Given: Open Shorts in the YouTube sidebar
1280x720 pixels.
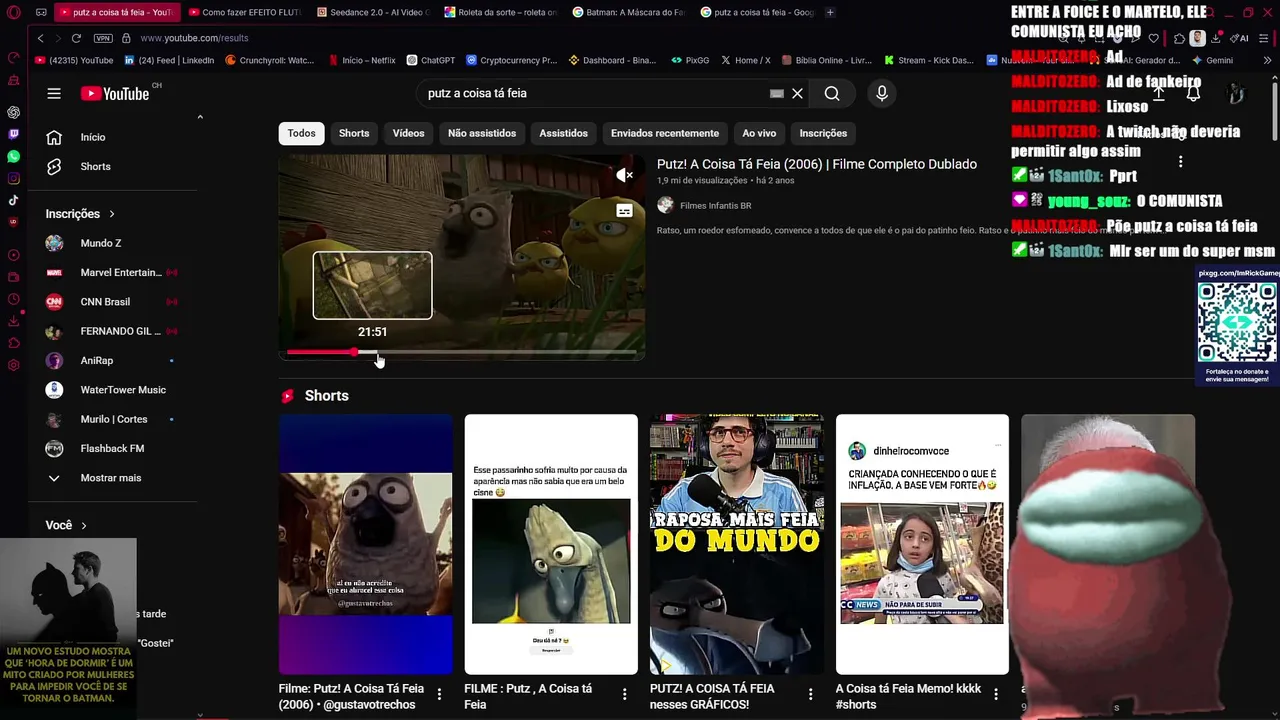Looking at the screenshot, I should 97,166.
